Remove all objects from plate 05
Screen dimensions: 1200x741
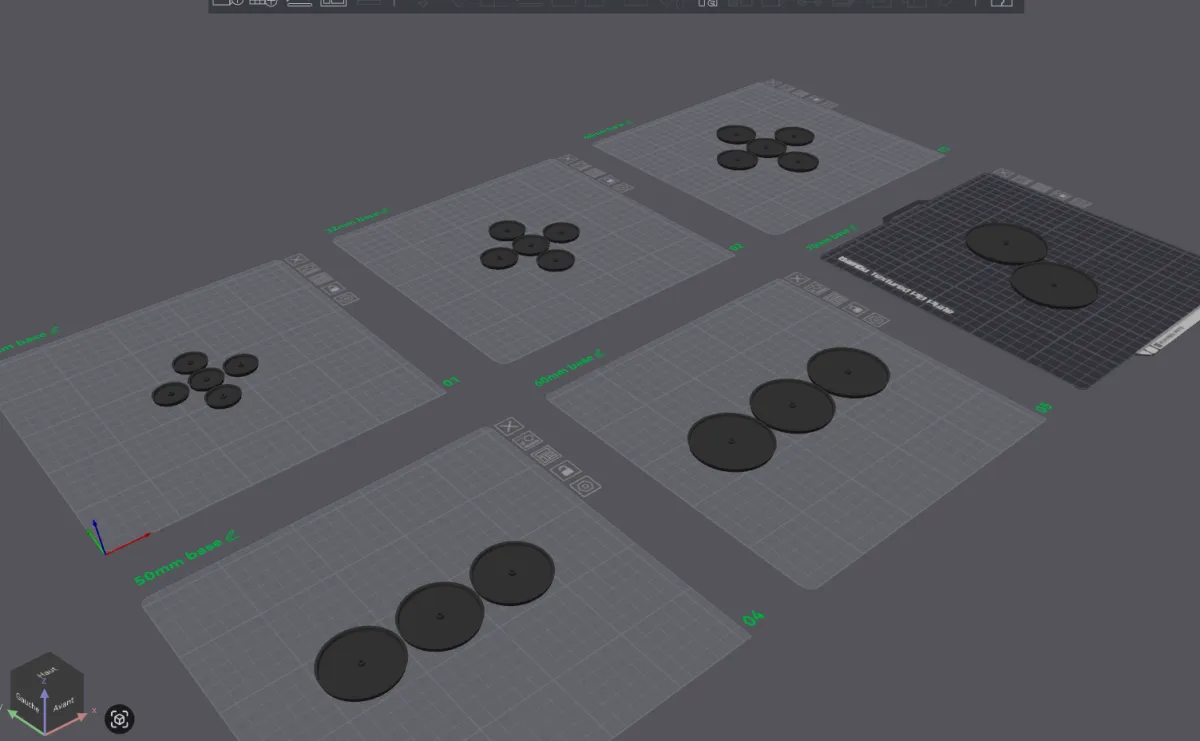tap(797, 279)
